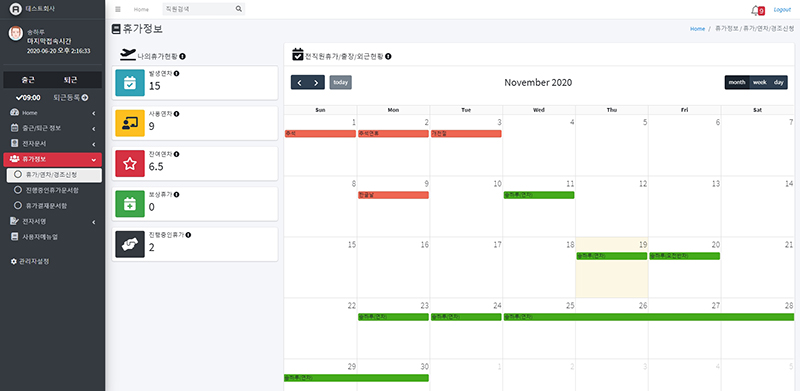Click the company logo icon in the sidebar header

coord(16,9)
